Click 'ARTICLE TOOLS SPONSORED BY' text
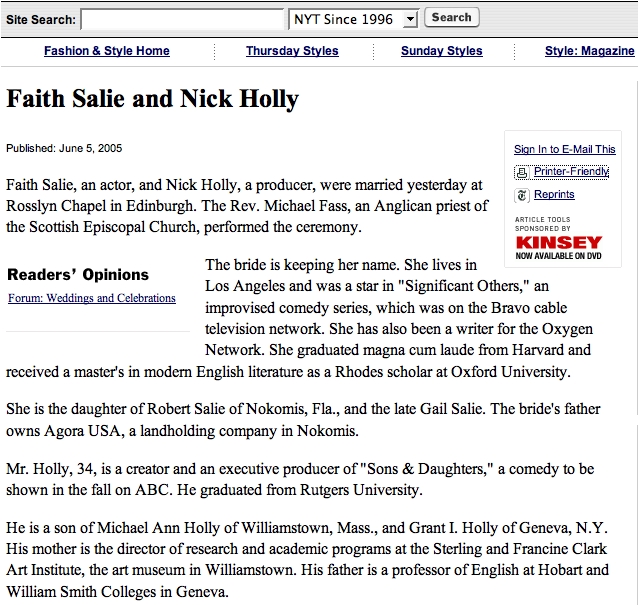Viewport: 638px width, 605px height. coord(543,224)
